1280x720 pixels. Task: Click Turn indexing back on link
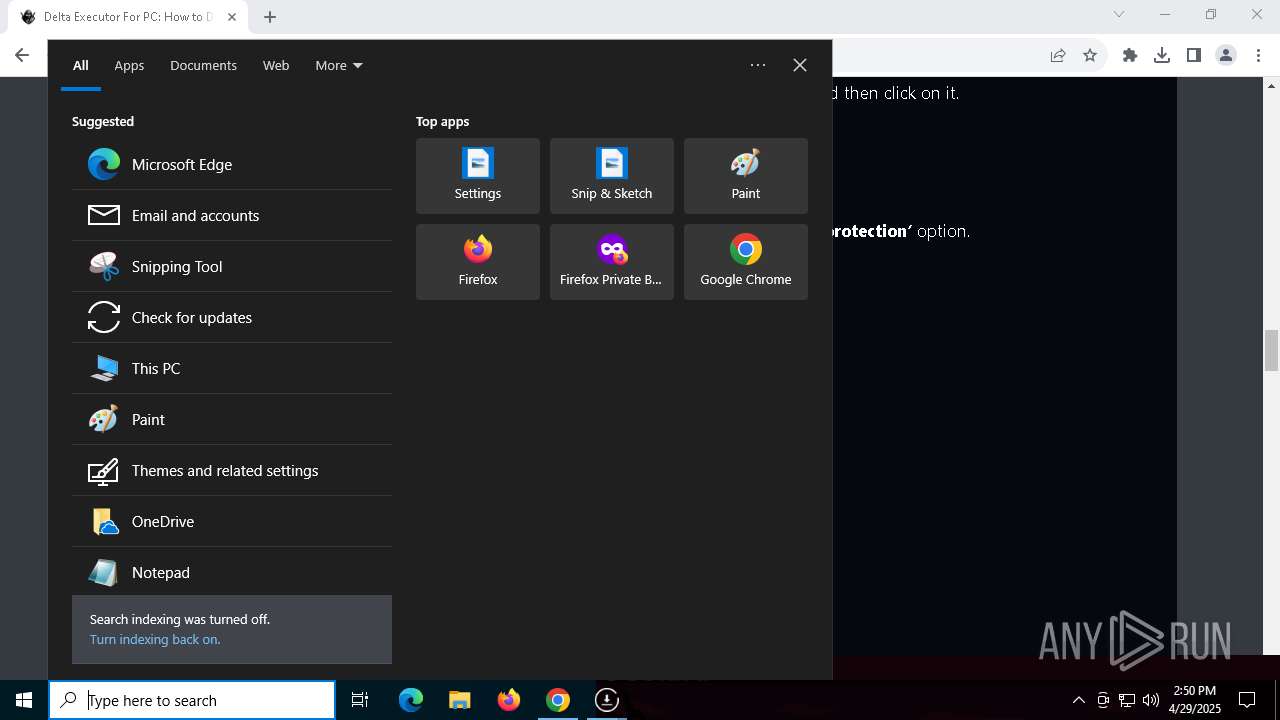tap(154, 639)
